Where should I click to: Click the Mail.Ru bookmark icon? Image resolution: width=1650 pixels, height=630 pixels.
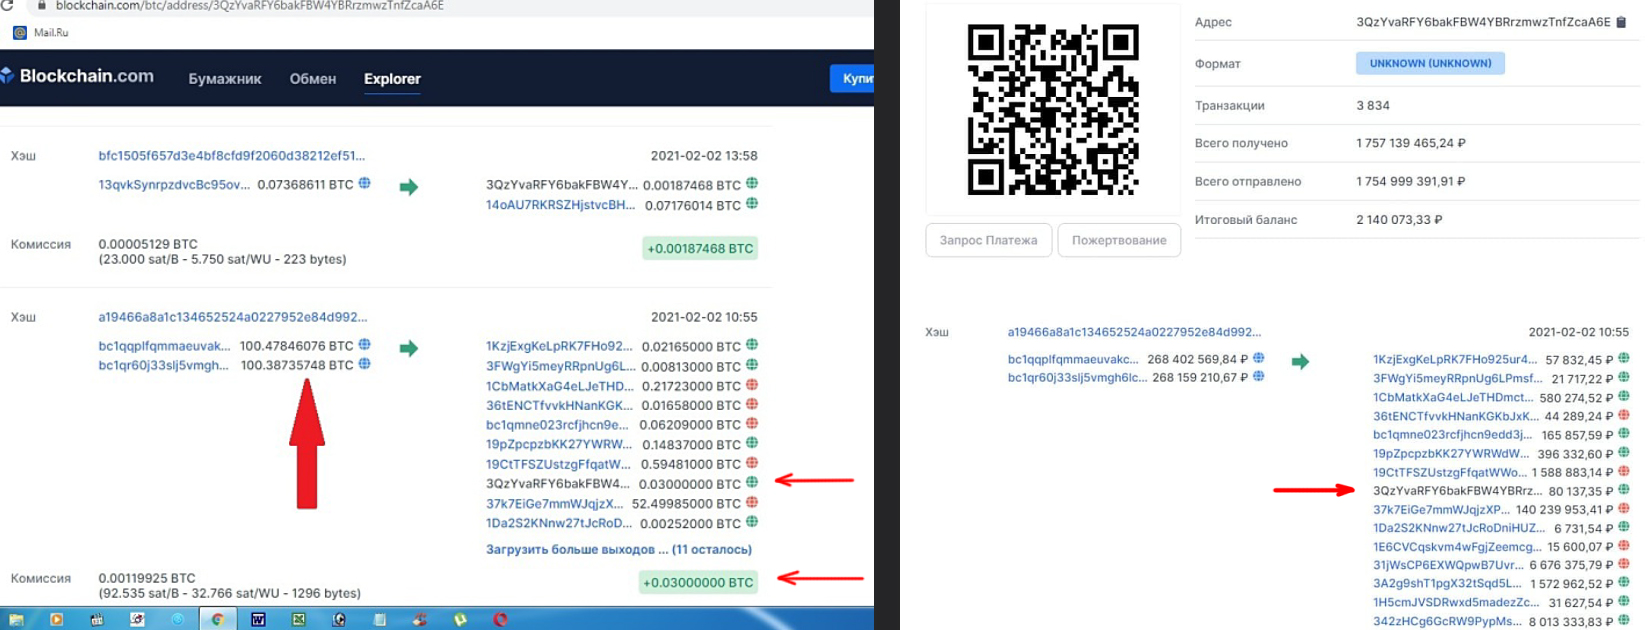(x=20, y=33)
